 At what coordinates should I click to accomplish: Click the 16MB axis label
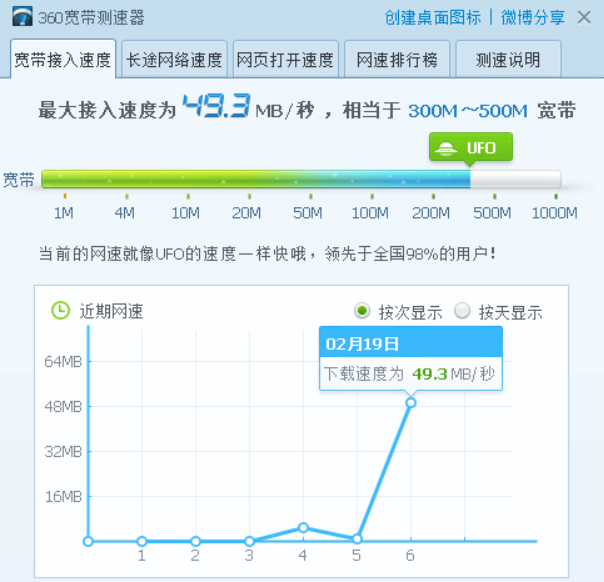point(63,497)
